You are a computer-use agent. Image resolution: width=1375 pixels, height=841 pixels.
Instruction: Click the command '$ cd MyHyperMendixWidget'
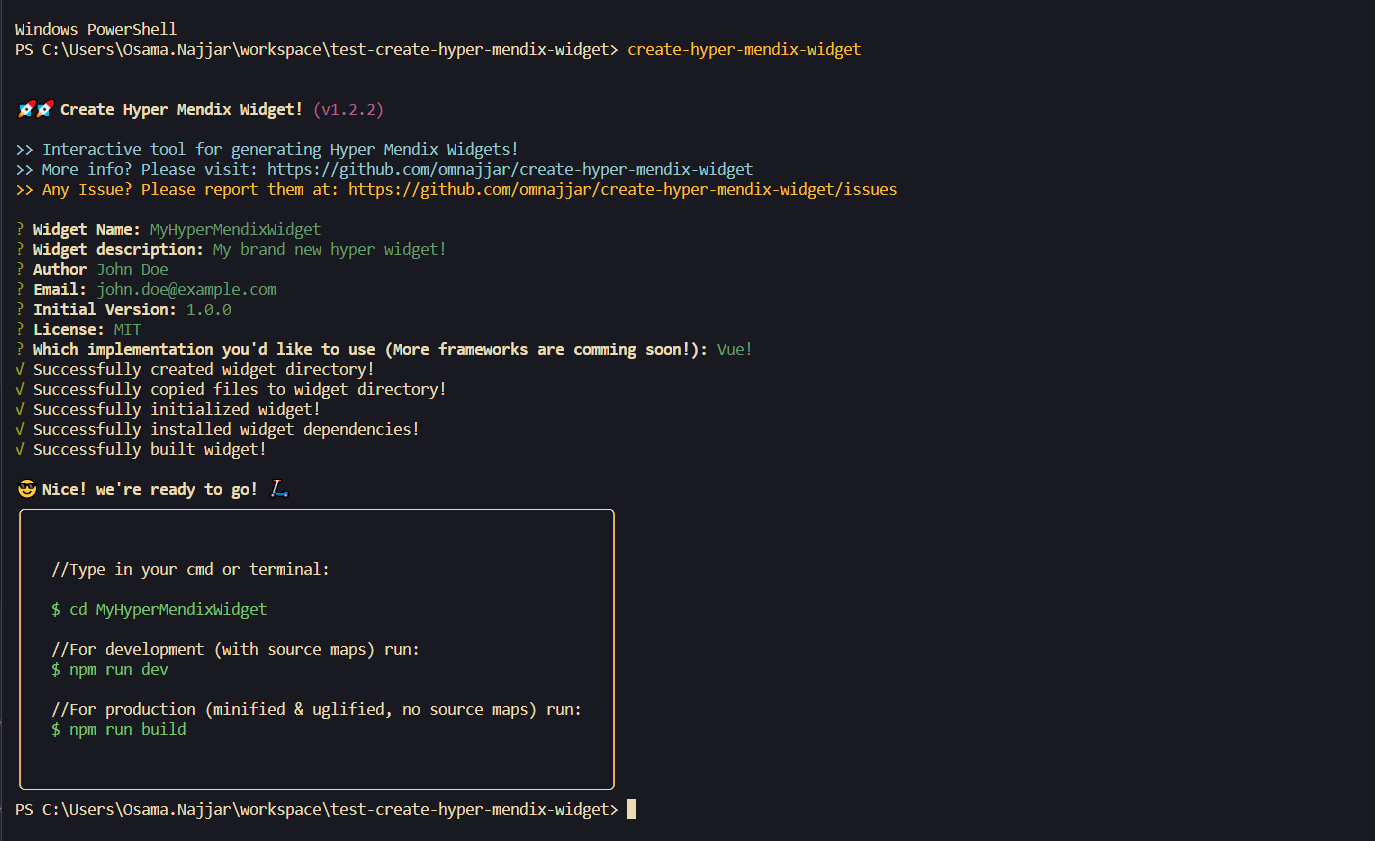click(159, 609)
